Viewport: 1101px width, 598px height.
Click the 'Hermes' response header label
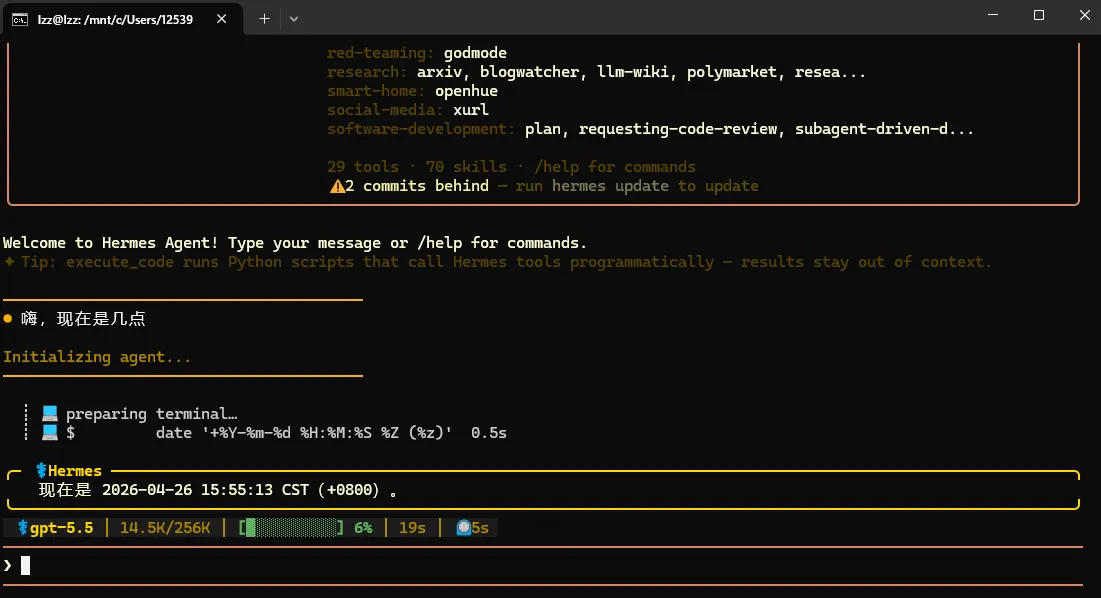pyautogui.click(x=74, y=471)
